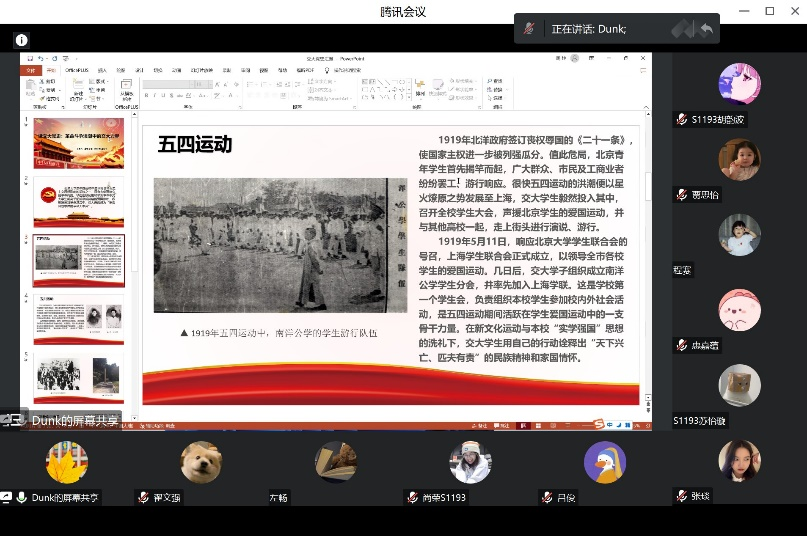
Task: Select 吕俊's duck avatar
Action: (x=604, y=462)
